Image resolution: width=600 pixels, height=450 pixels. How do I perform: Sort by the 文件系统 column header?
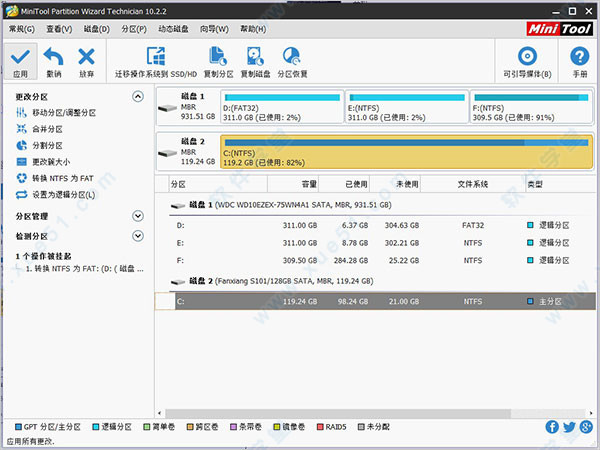coord(473,184)
